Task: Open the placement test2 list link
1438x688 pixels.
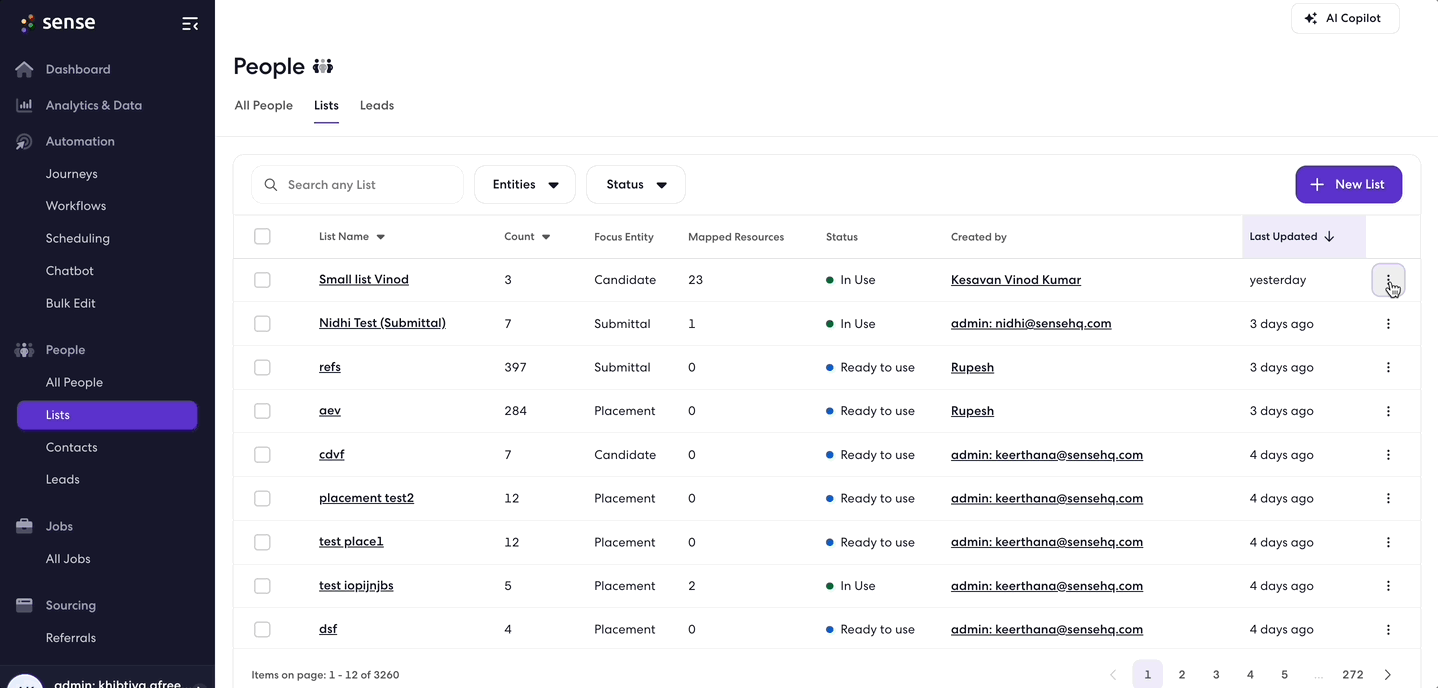Action: pyautogui.click(x=367, y=498)
